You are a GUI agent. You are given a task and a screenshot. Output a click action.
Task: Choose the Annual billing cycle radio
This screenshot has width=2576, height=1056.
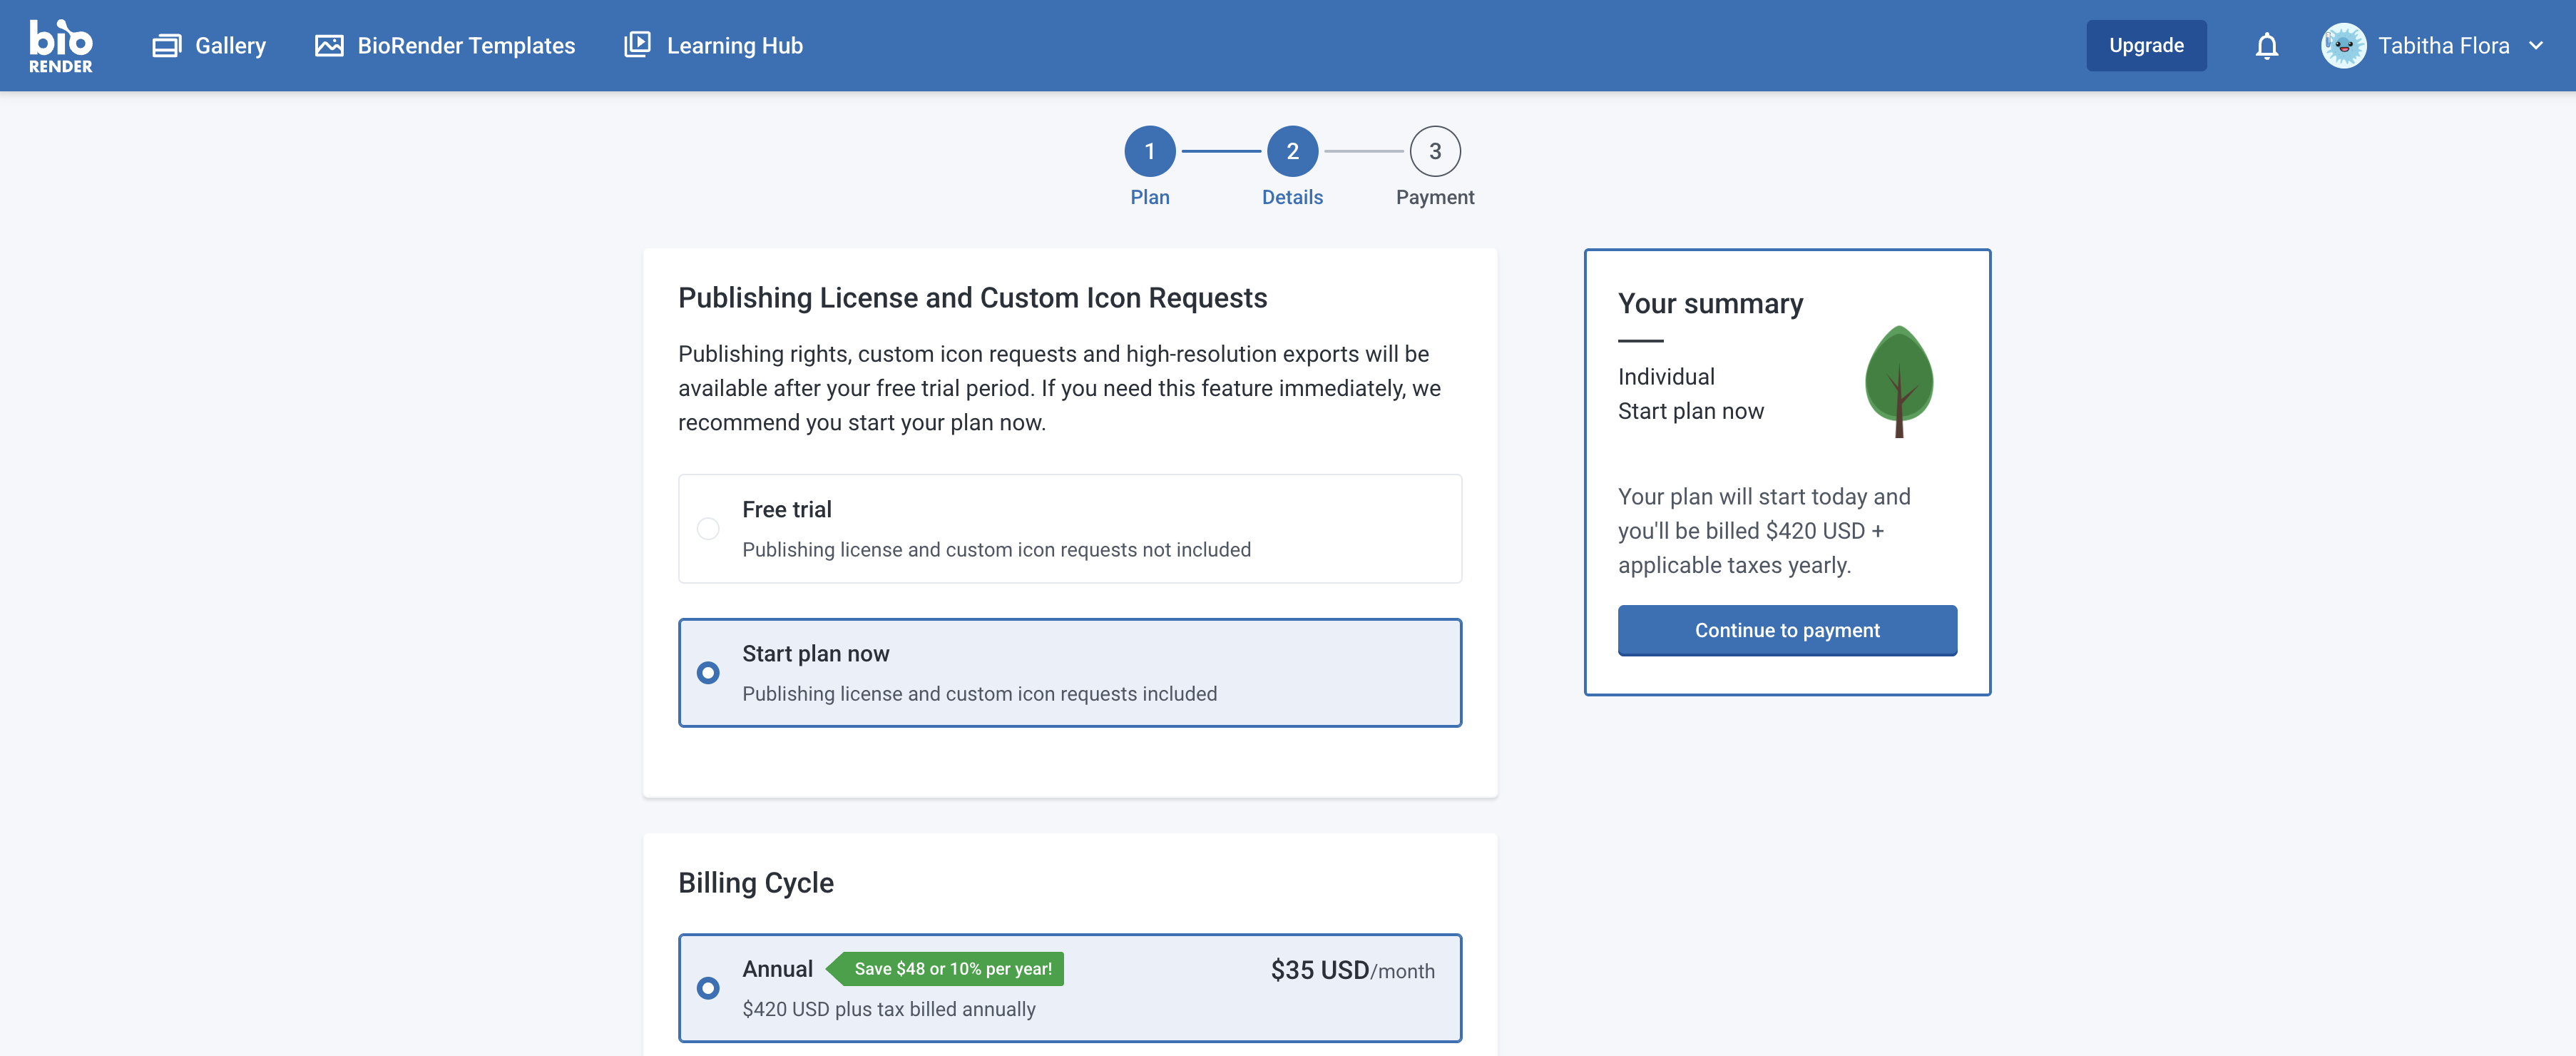tap(708, 988)
